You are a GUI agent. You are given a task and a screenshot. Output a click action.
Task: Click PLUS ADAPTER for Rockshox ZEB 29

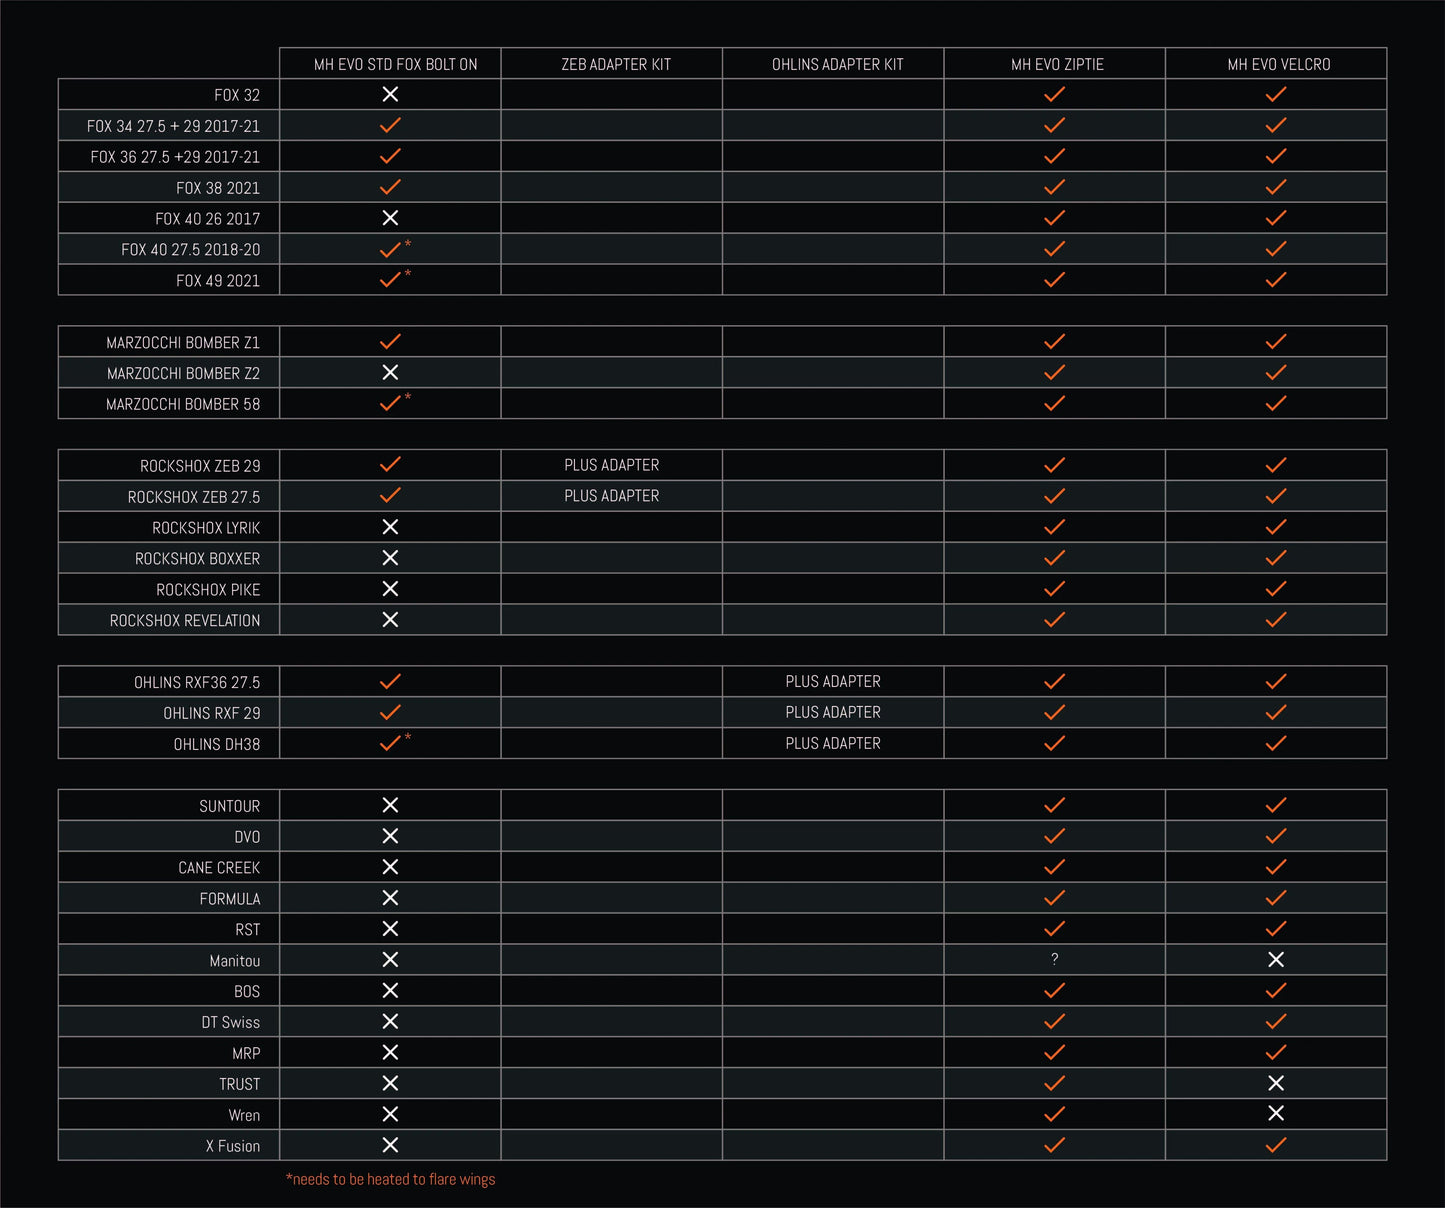(611, 465)
